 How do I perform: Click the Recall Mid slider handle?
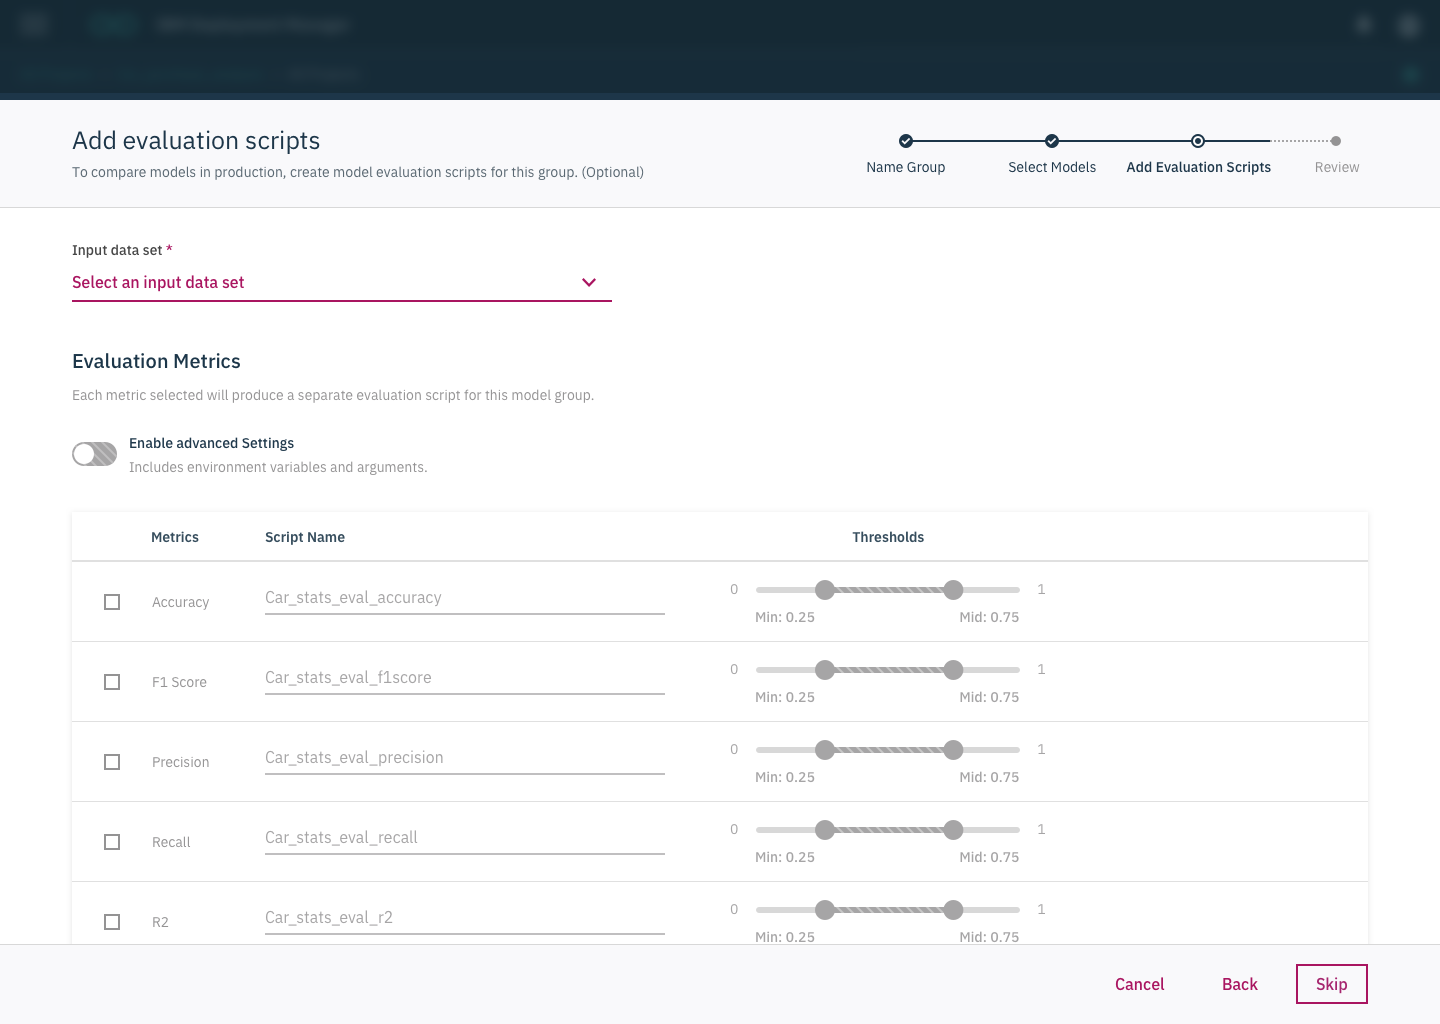954,830
